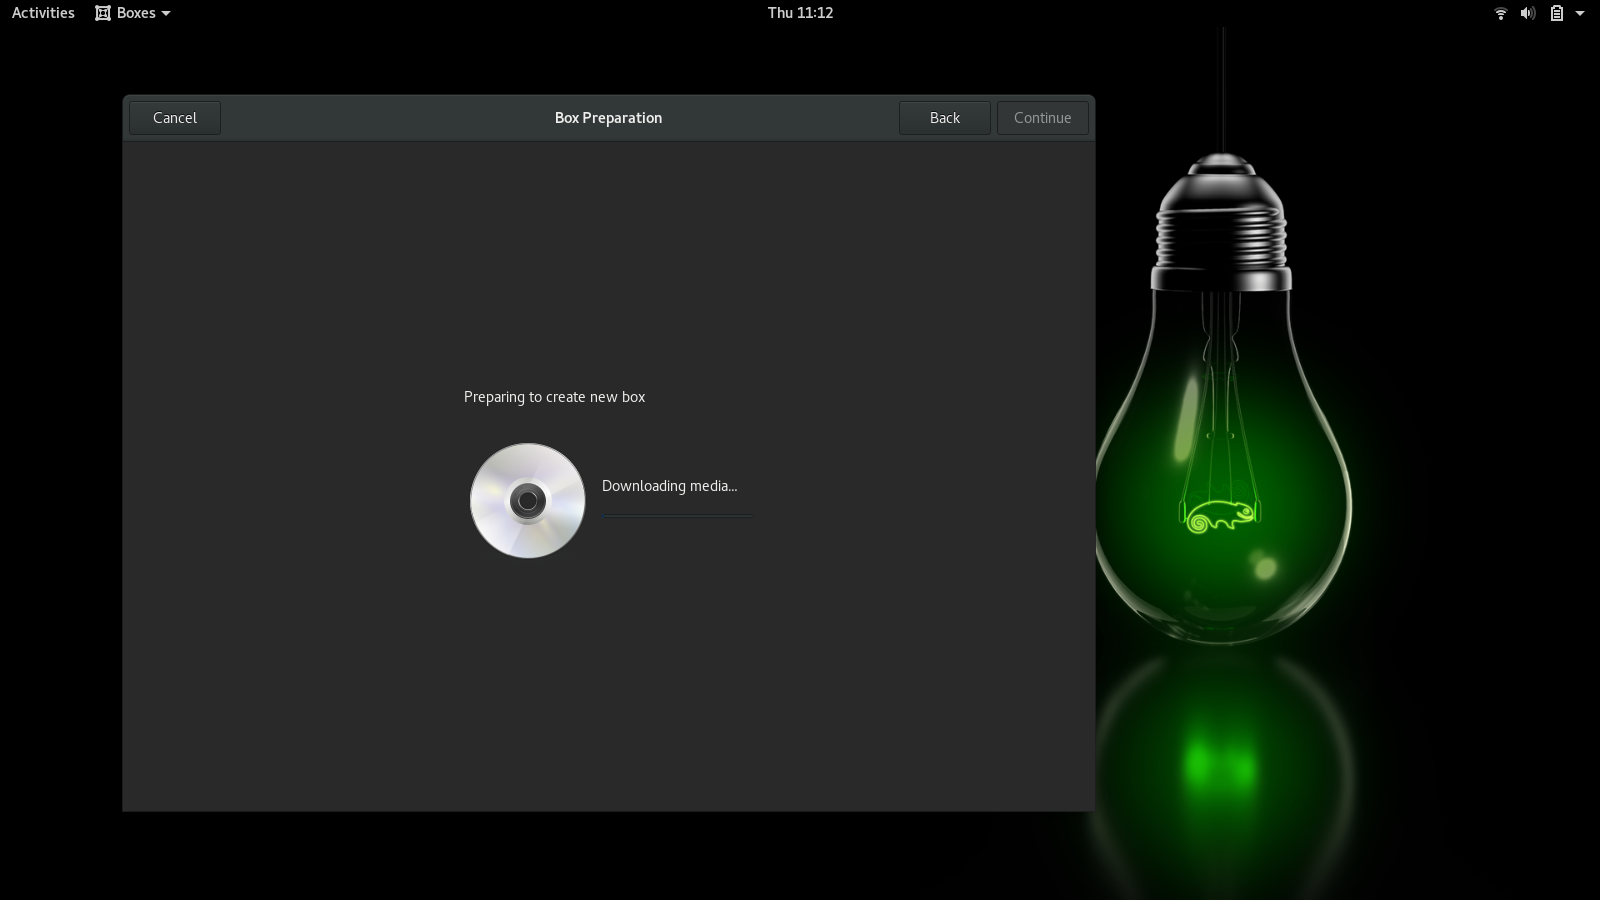
Task: Click the Downloading media progress bar
Action: (677, 516)
